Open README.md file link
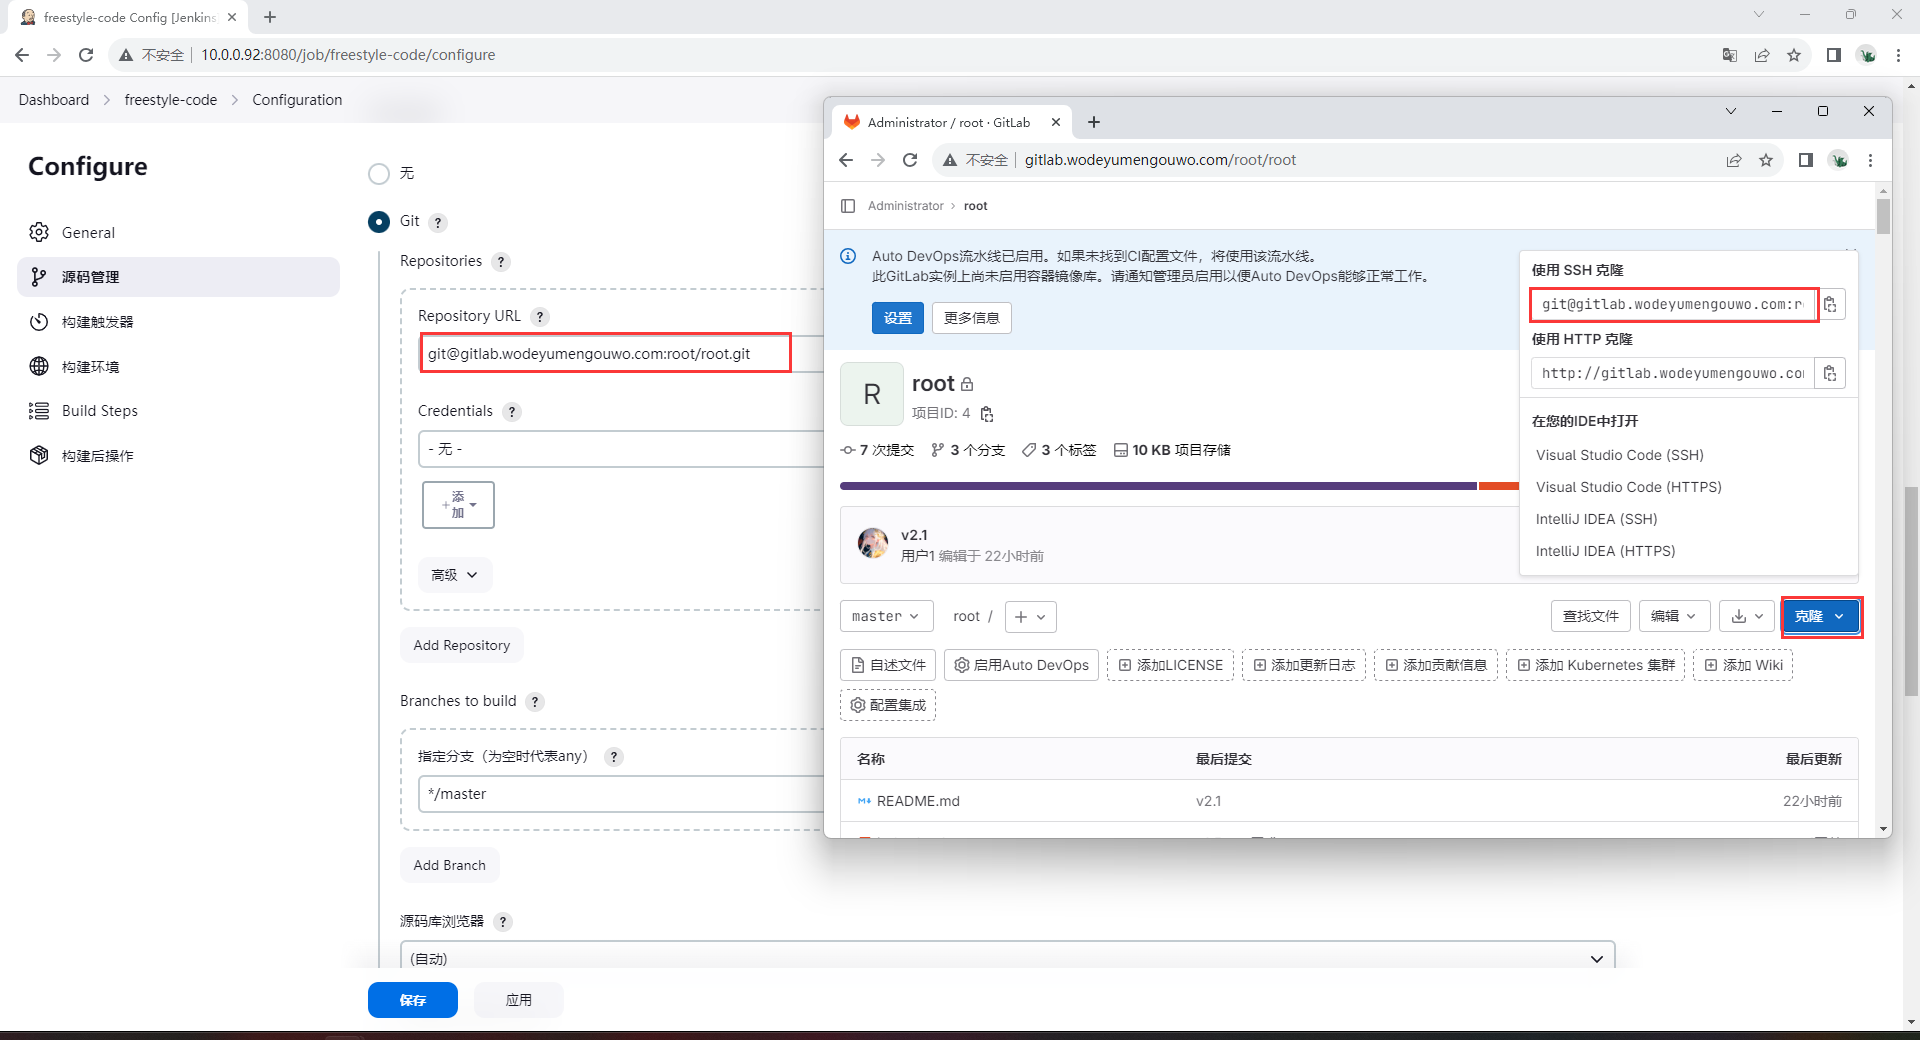Image resolution: width=1920 pixels, height=1040 pixels. pyautogui.click(x=918, y=801)
